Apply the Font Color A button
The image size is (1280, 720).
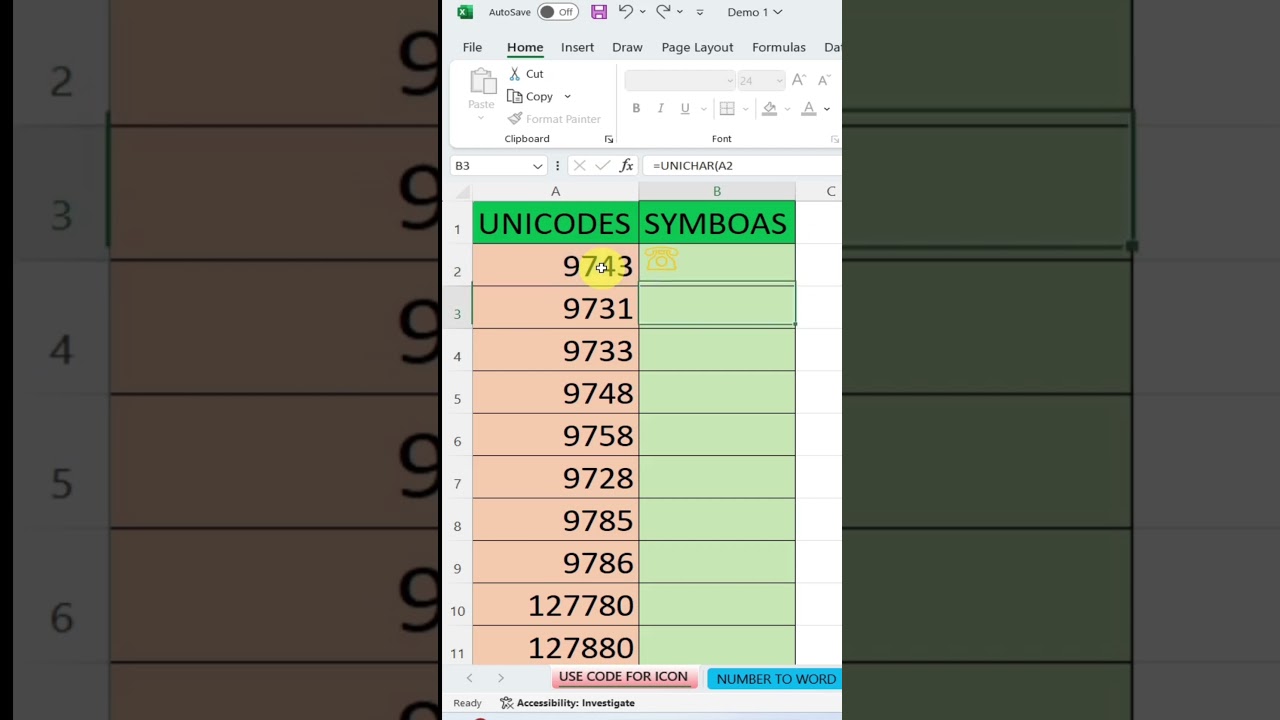pyautogui.click(x=809, y=108)
